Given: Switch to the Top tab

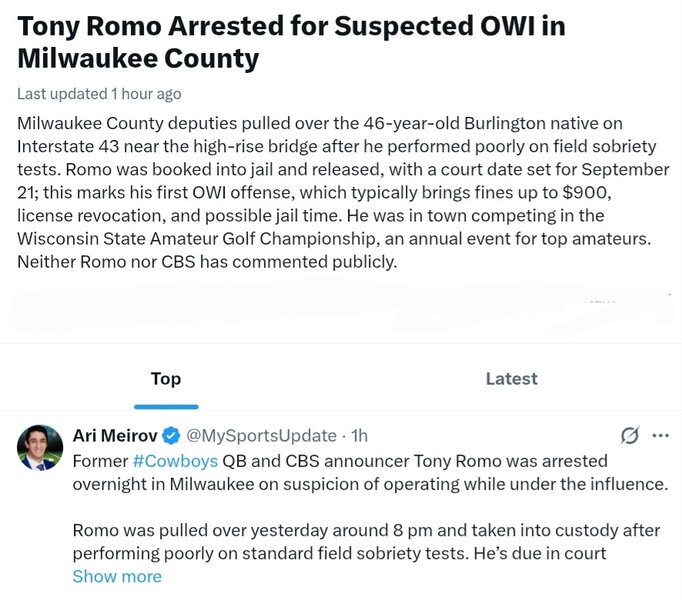Looking at the screenshot, I should (x=166, y=379).
